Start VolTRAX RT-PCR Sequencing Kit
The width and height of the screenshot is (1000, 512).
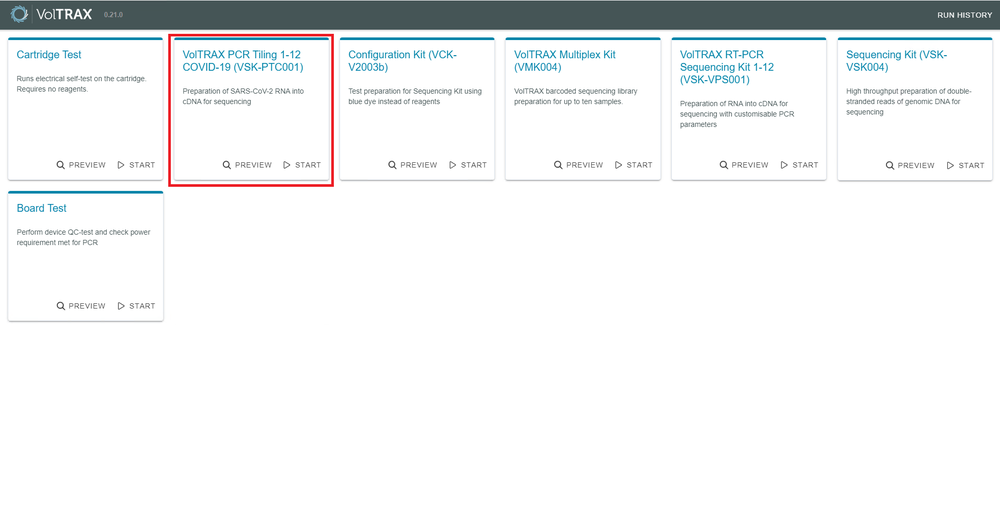800,165
